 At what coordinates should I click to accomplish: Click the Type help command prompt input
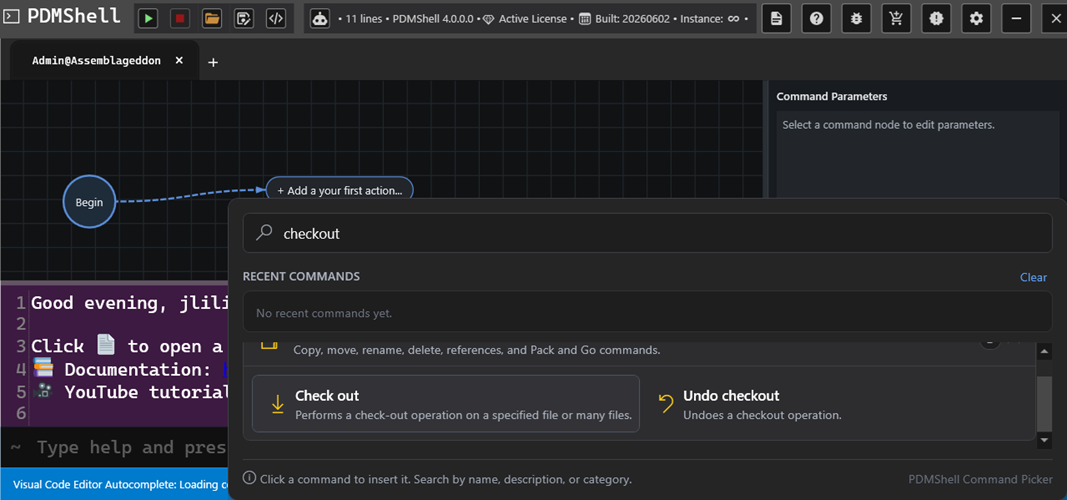(132, 448)
